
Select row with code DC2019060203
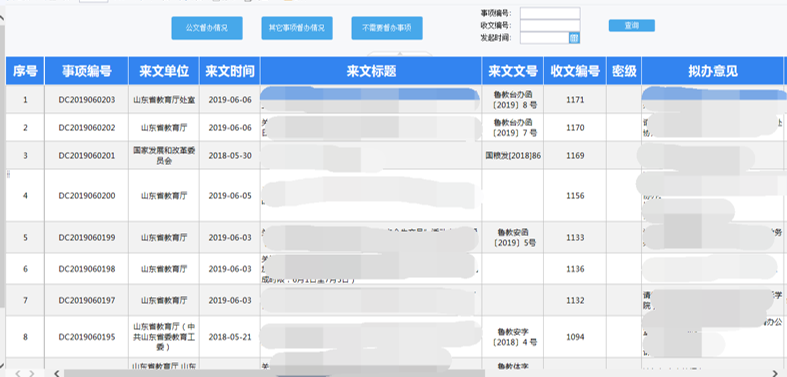(x=87, y=100)
